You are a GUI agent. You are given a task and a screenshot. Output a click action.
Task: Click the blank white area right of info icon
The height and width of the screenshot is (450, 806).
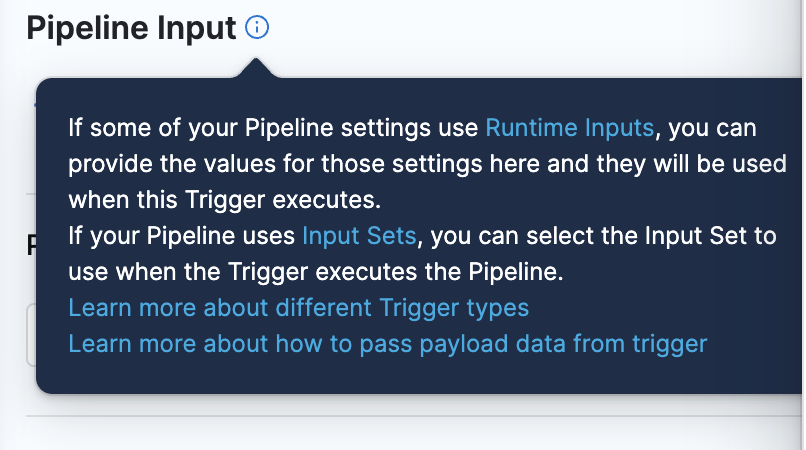(x=500, y=29)
